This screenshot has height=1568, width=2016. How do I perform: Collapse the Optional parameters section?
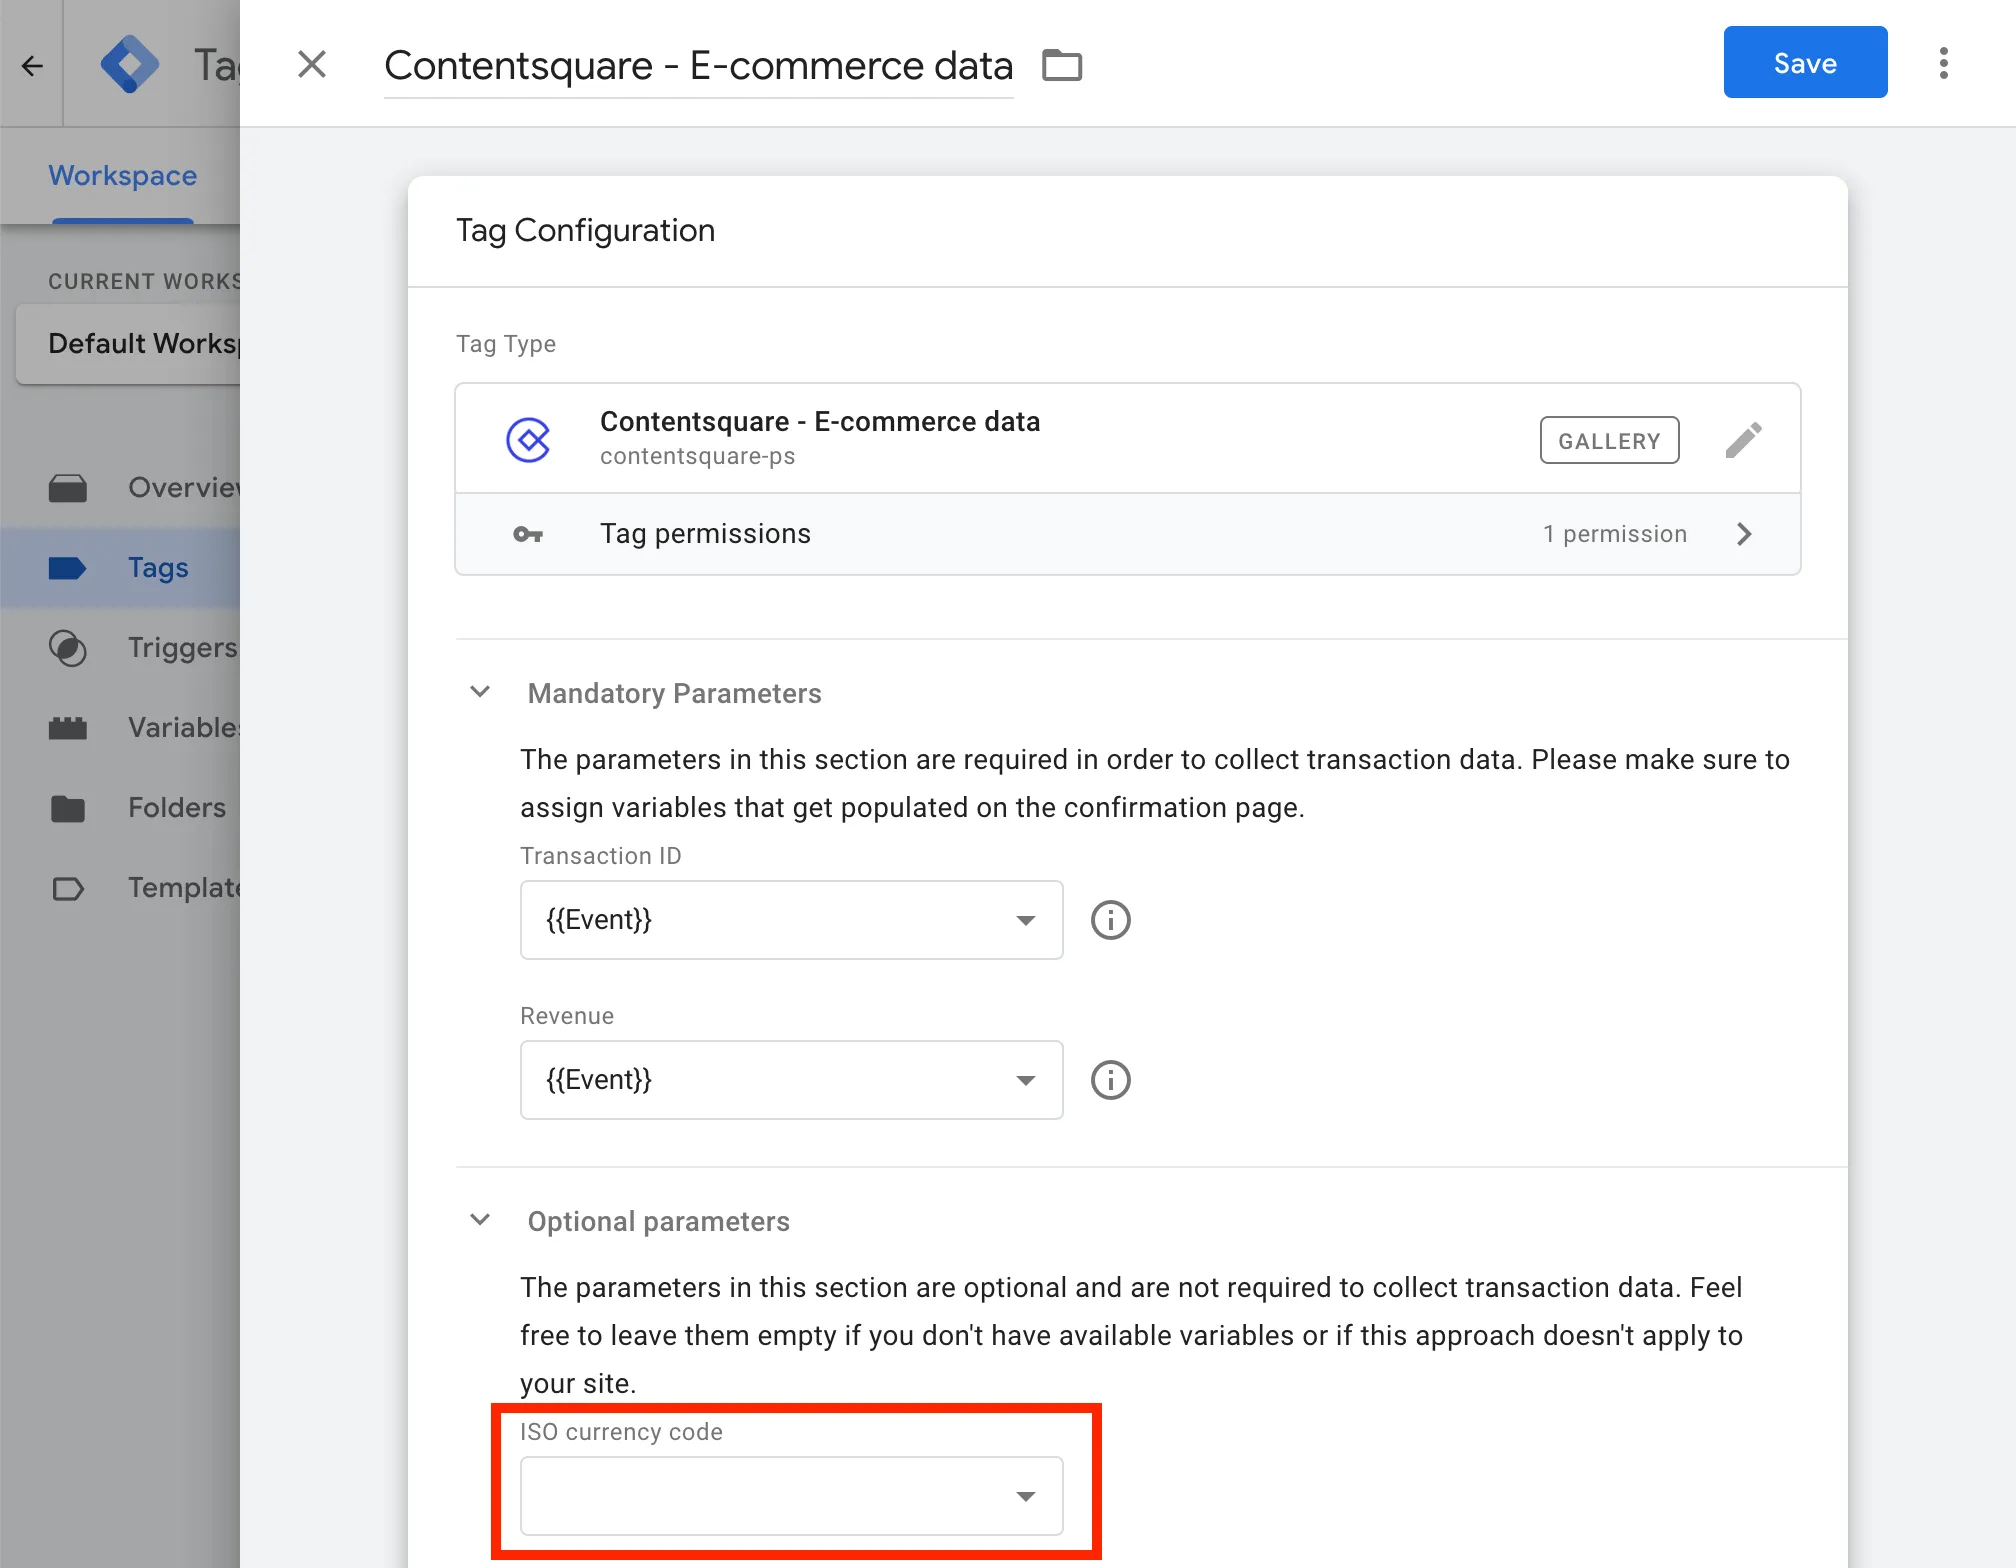tap(480, 1220)
